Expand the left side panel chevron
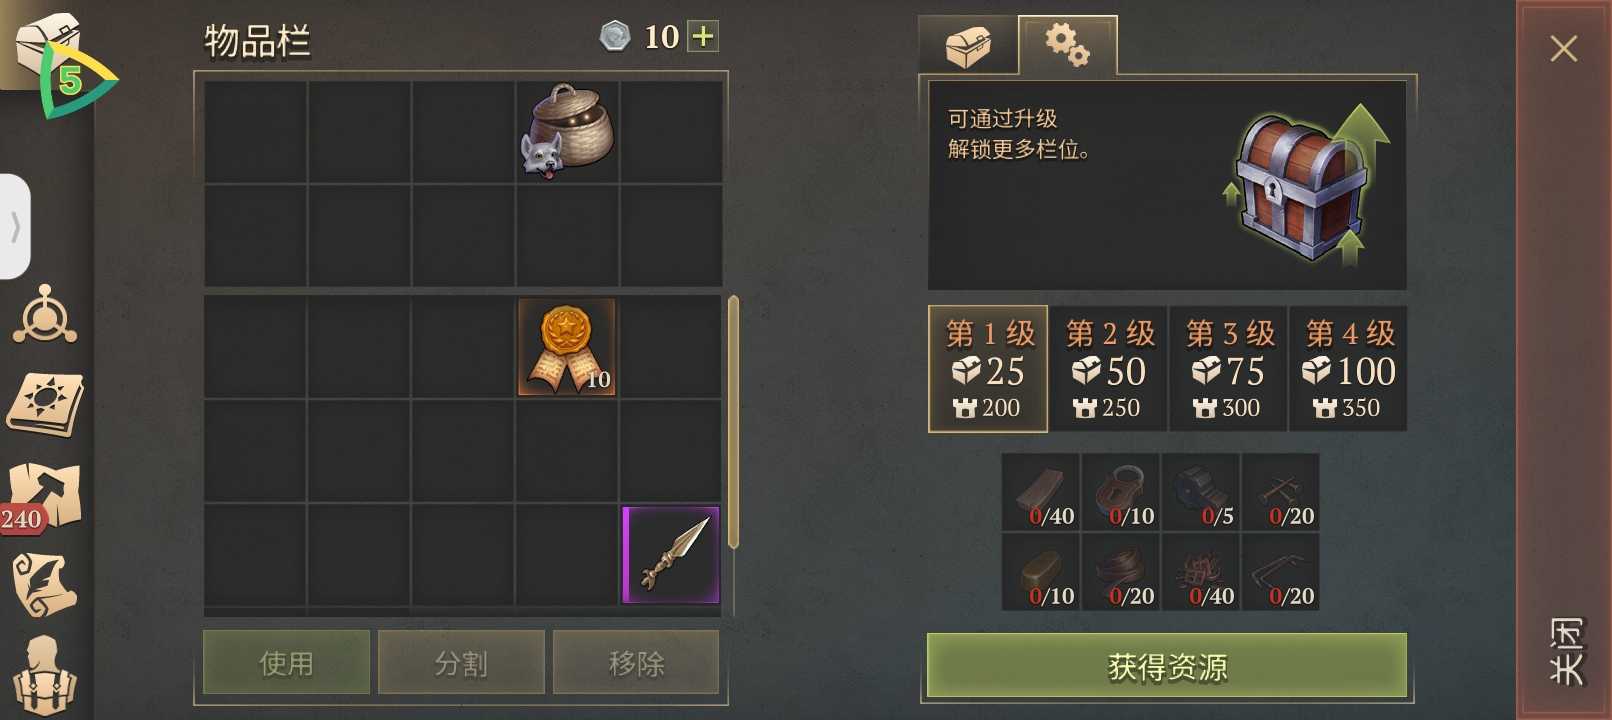The height and width of the screenshot is (720, 1612). coord(15,227)
